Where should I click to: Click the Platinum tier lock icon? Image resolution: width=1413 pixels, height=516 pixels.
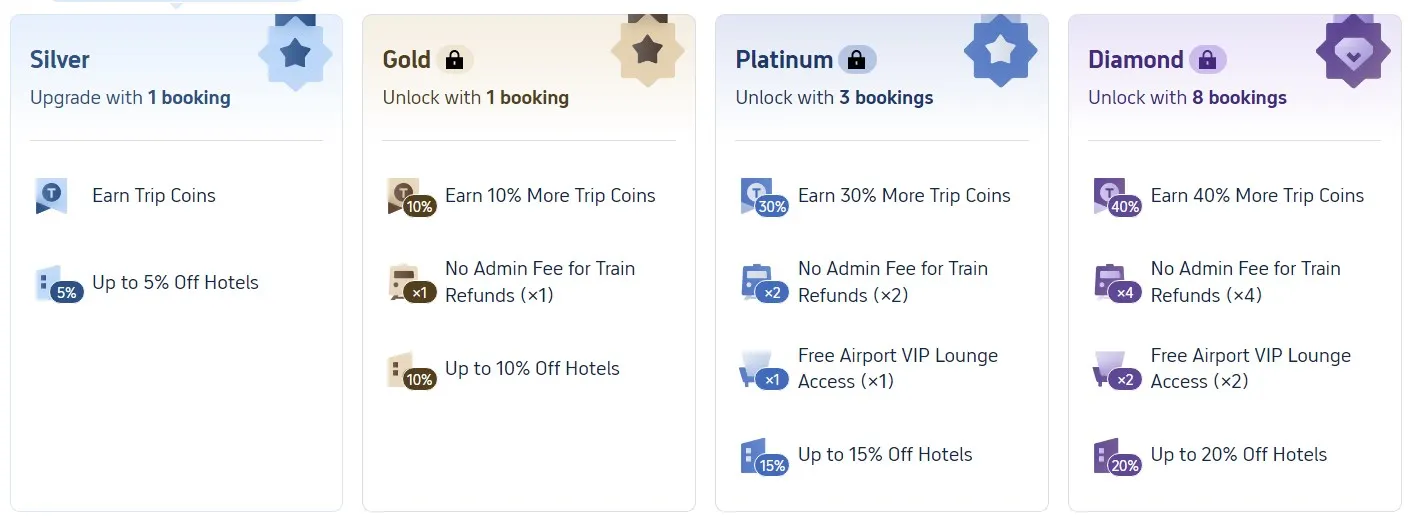[x=856, y=60]
